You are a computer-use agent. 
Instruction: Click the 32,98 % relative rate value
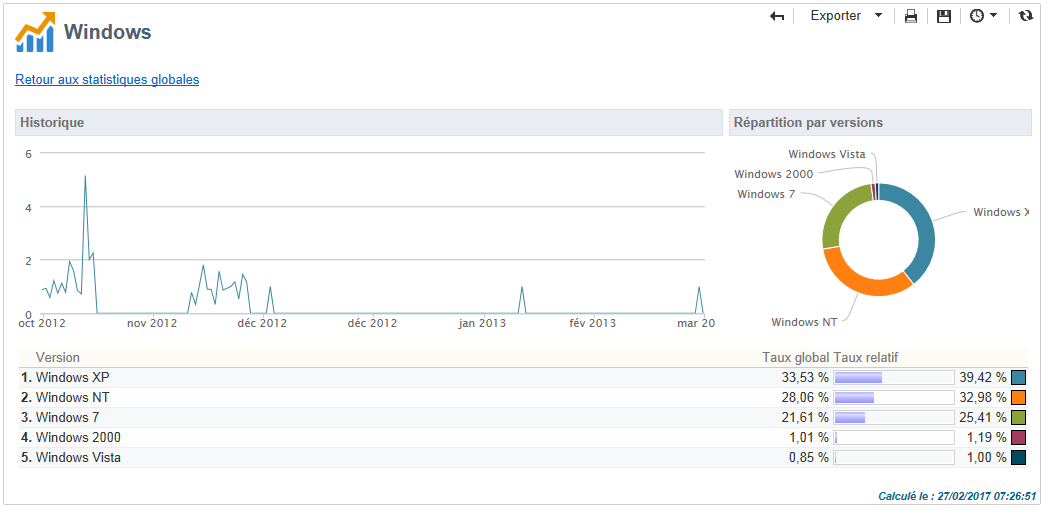(982, 397)
